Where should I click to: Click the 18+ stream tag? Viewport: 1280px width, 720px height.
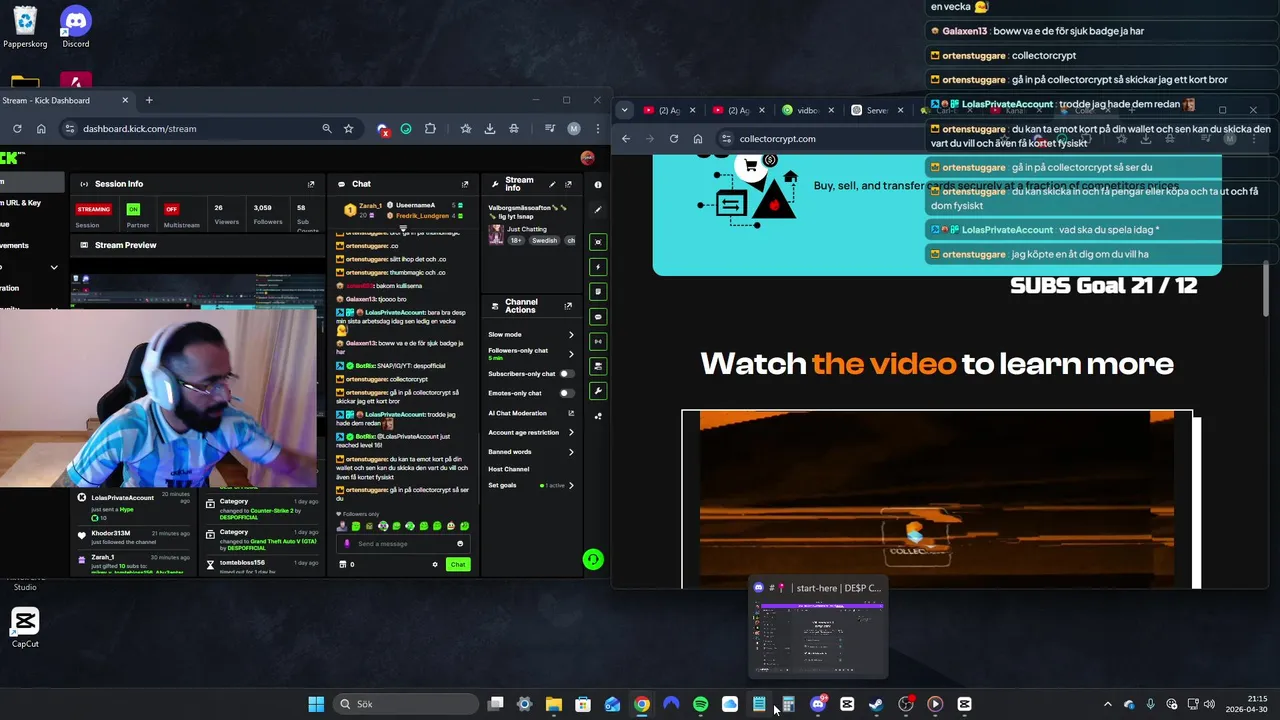[516, 241]
